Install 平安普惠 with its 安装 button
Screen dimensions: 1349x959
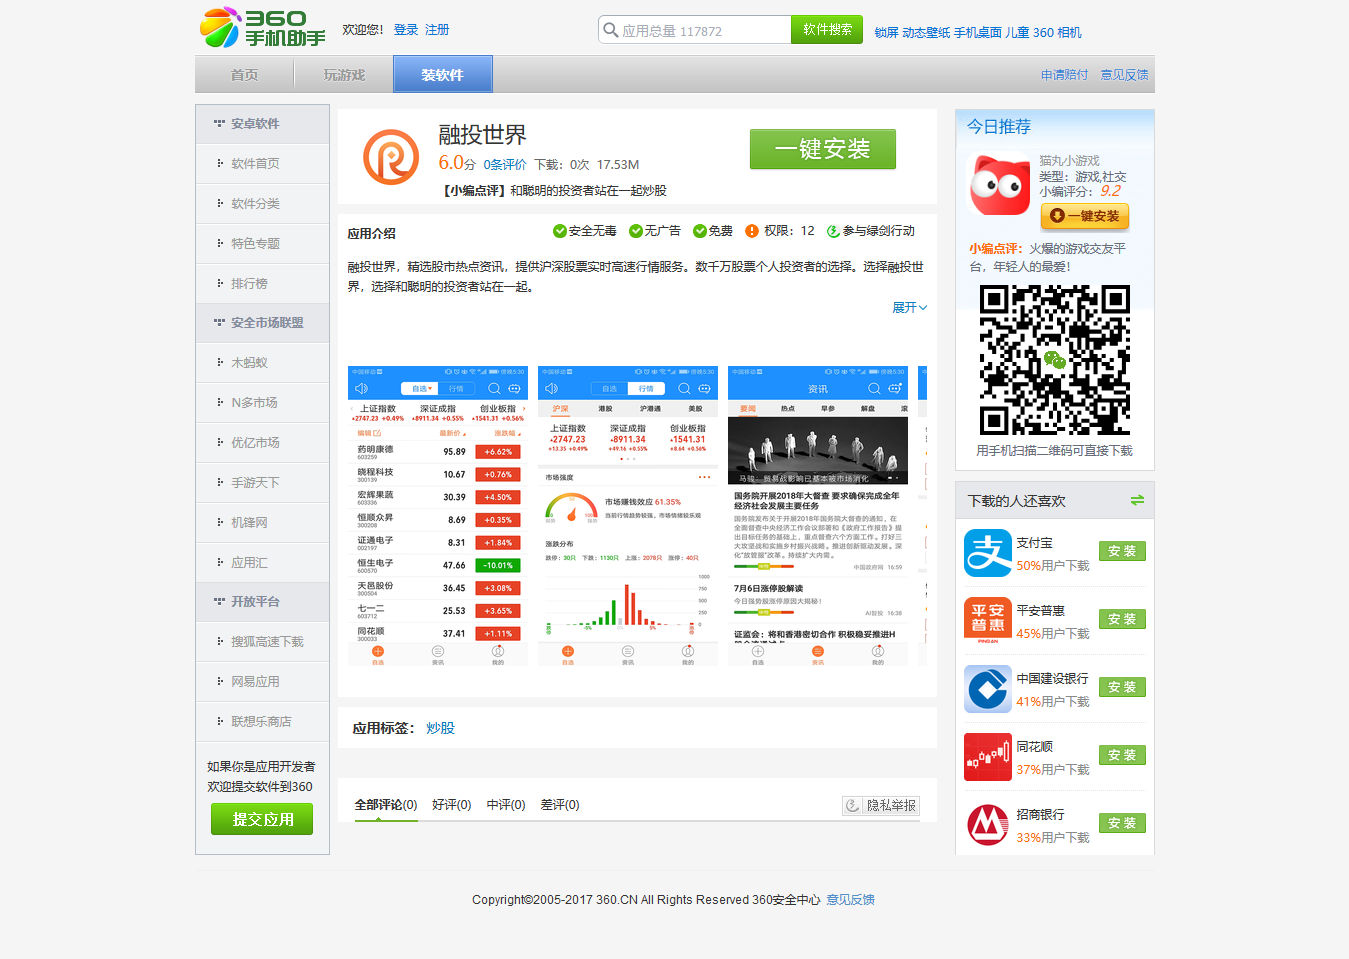[1122, 619]
